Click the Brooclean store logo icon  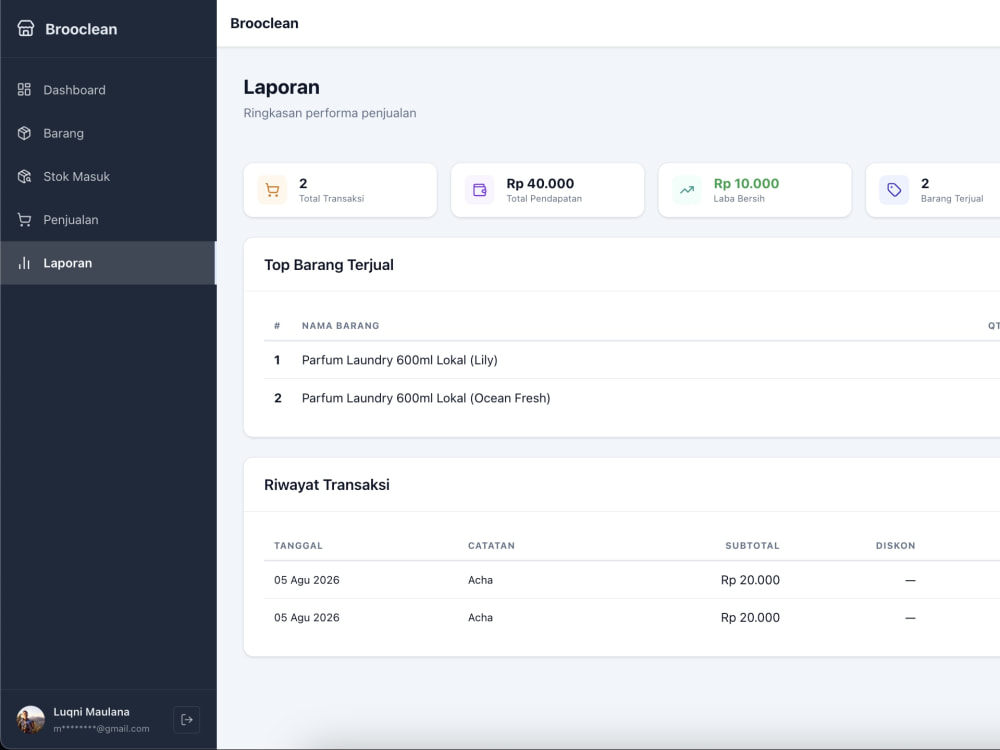[26, 29]
